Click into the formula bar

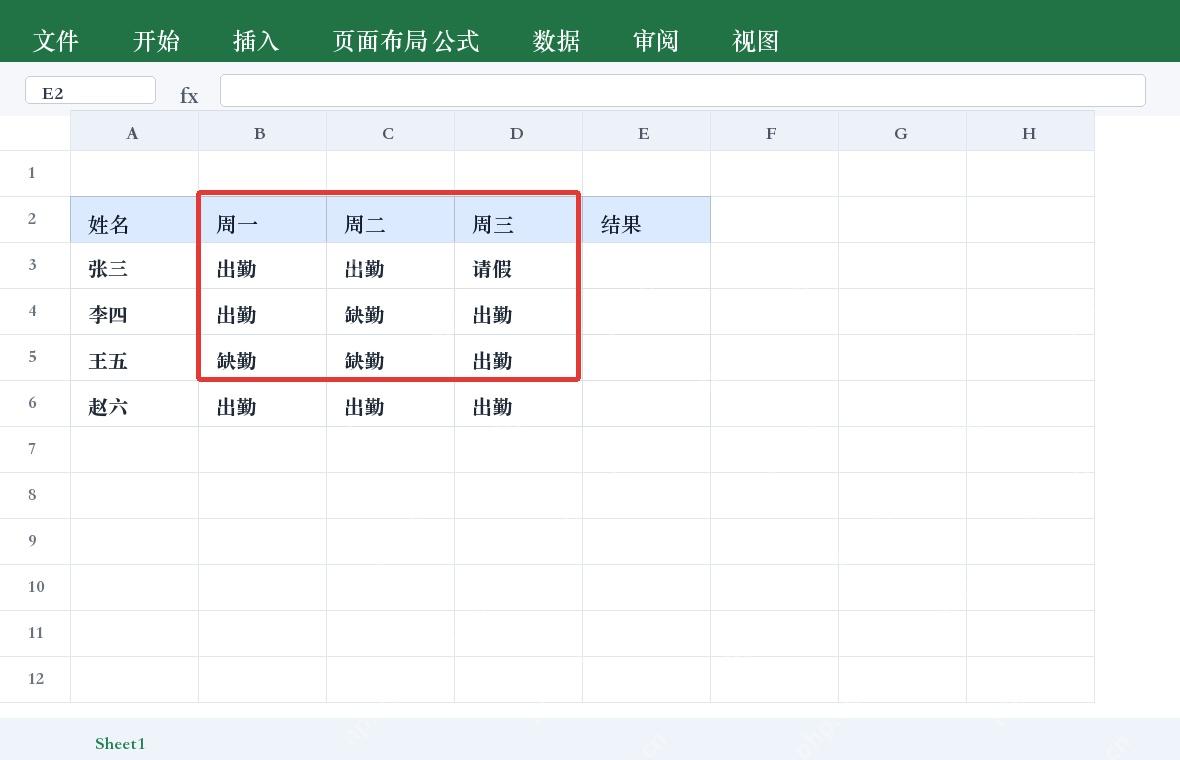[x=683, y=90]
